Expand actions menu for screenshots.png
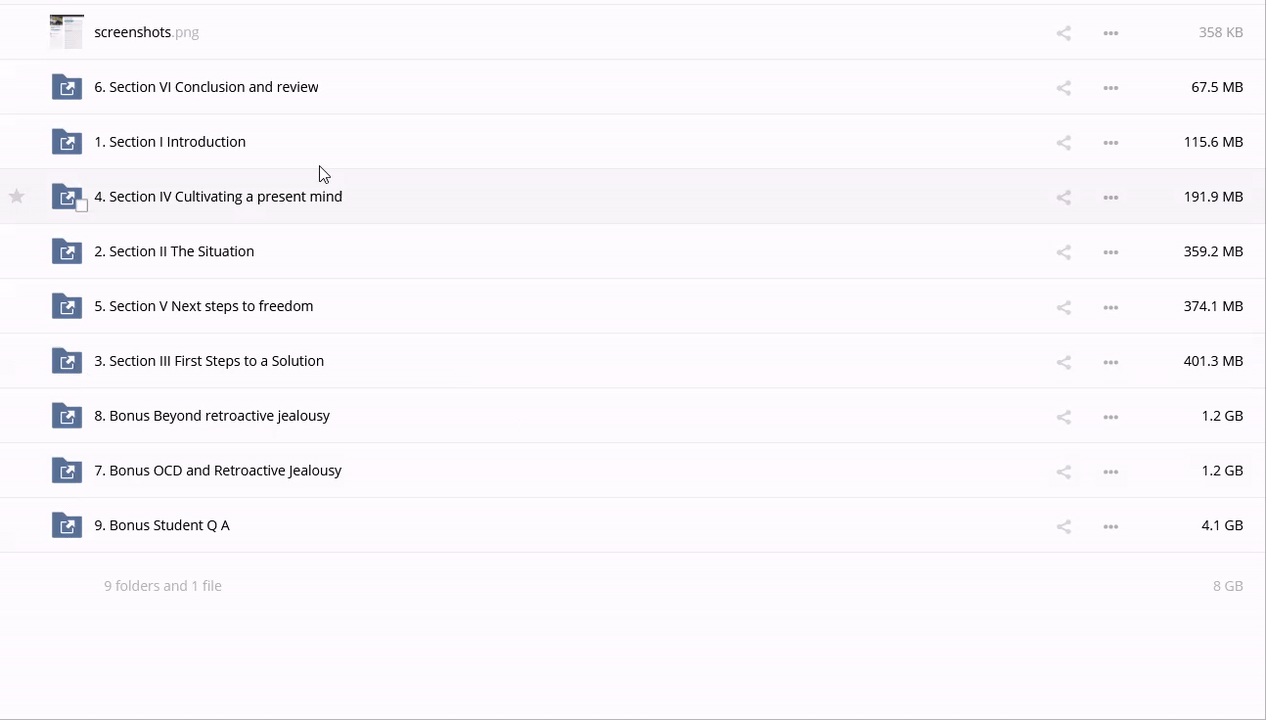 [1110, 33]
